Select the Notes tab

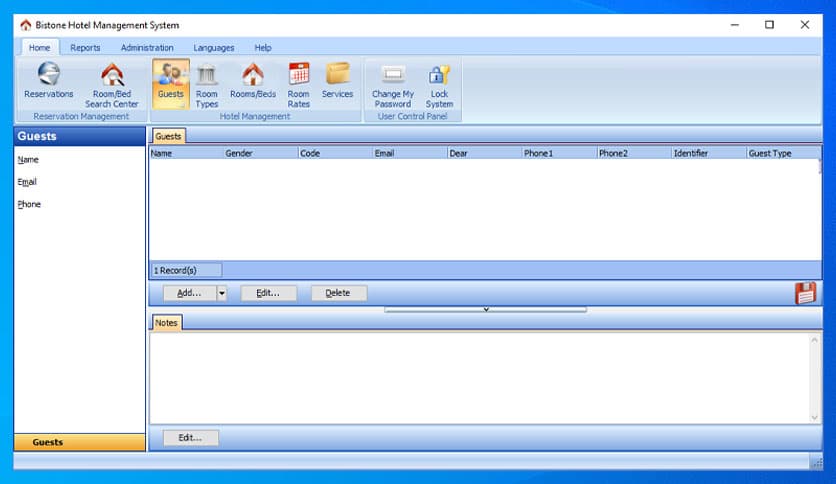pos(166,322)
